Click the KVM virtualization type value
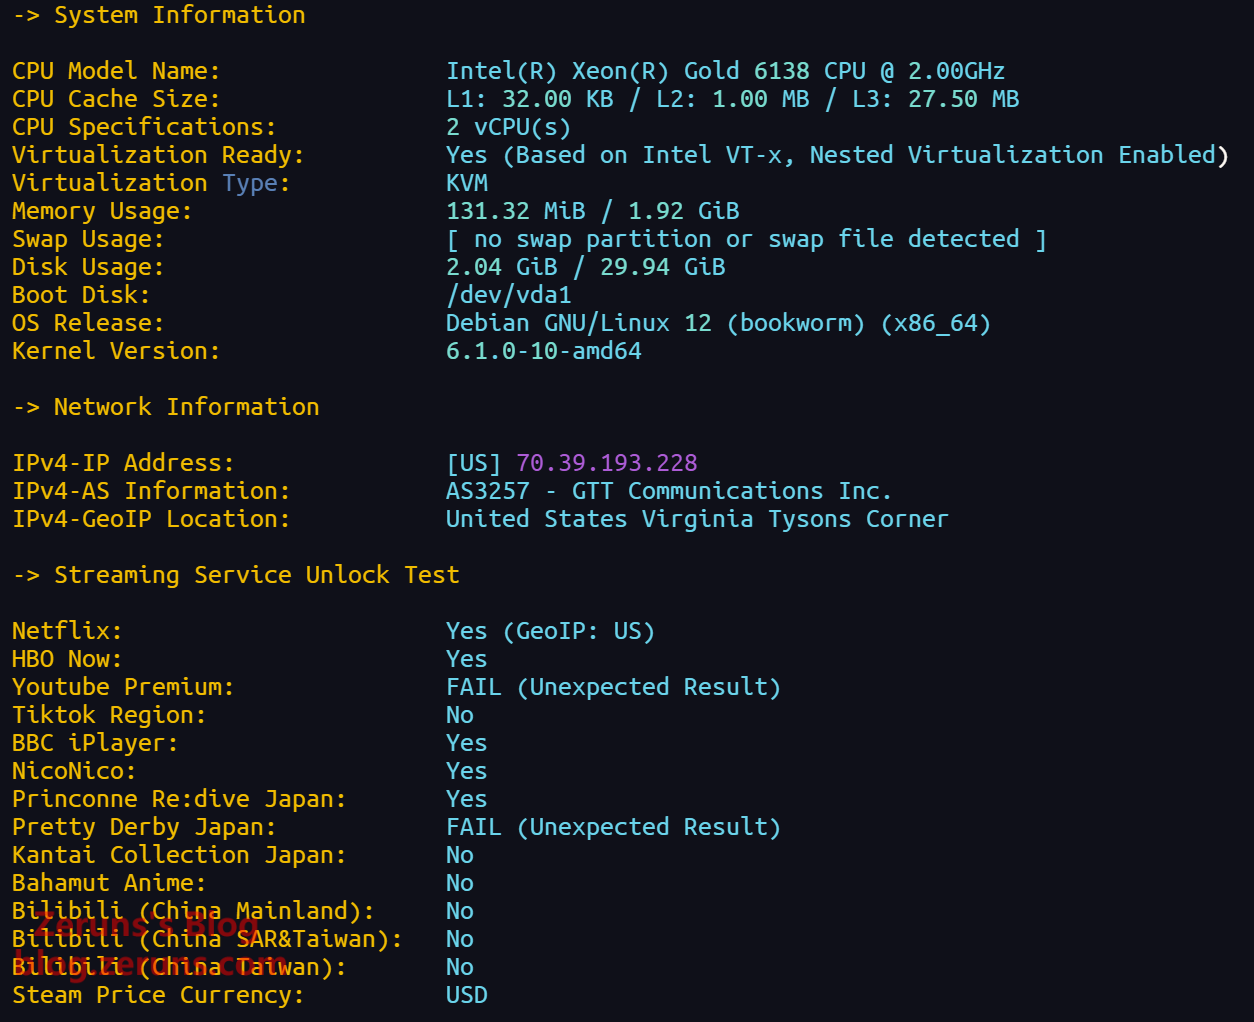The height and width of the screenshot is (1022, 1254). (x=467, y=183)
